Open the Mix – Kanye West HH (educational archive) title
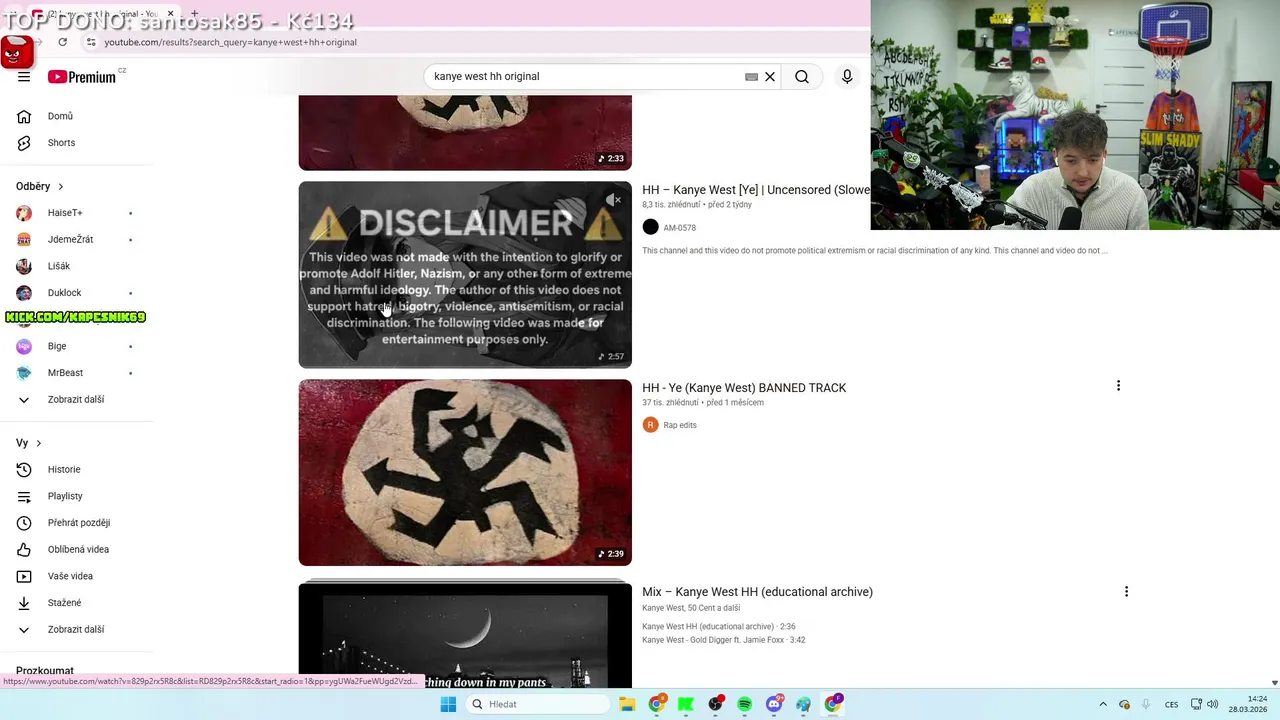 coord(757,592)
